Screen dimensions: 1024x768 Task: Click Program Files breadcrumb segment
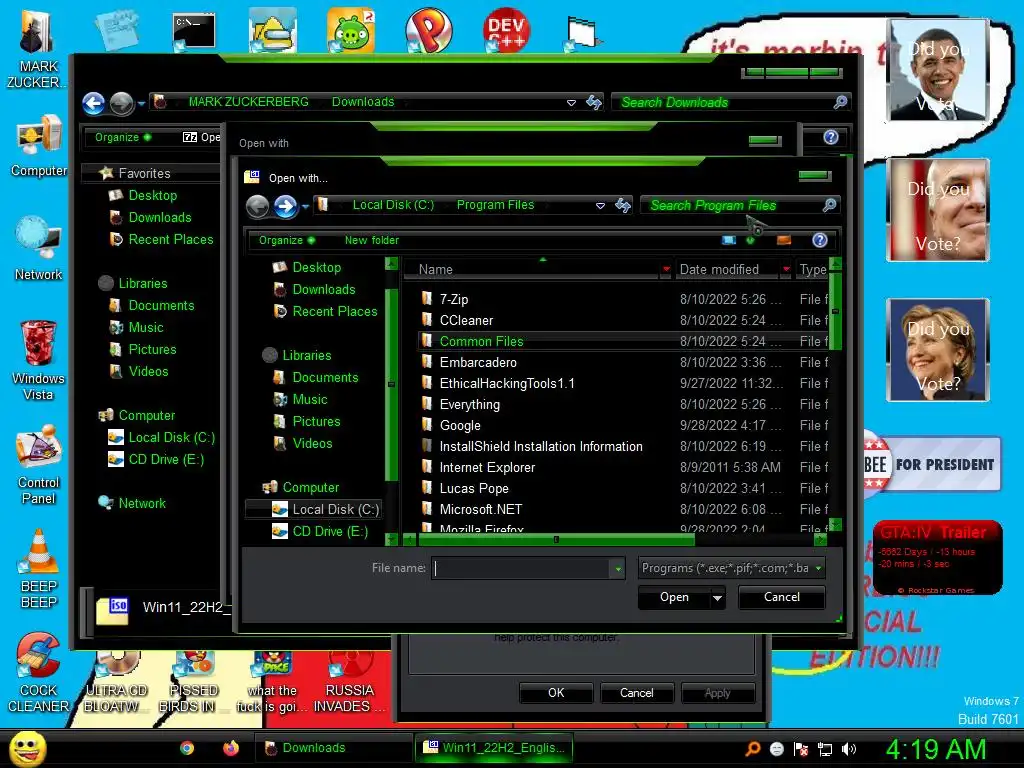click(x=495, y=205)
